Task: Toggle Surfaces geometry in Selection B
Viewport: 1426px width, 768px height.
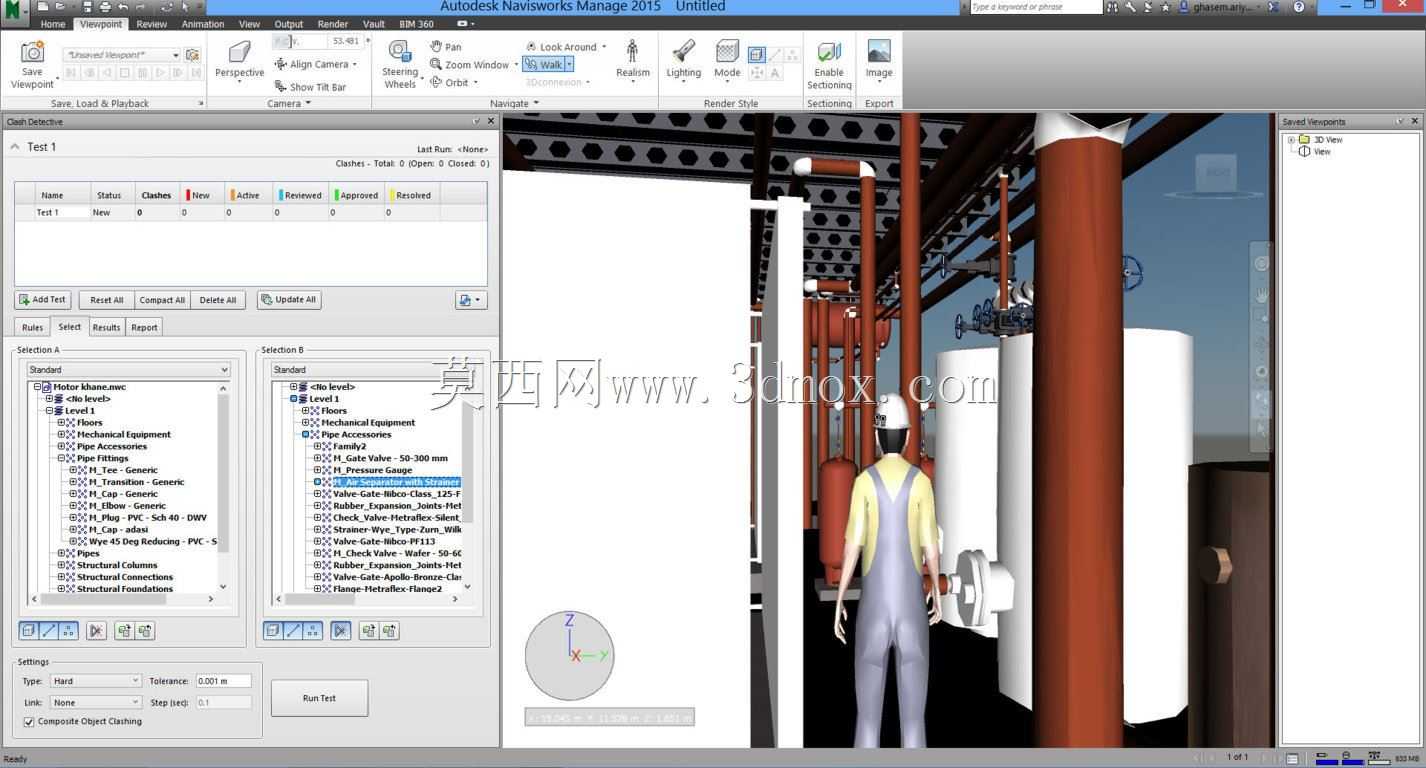Action: tap(272, 631)
